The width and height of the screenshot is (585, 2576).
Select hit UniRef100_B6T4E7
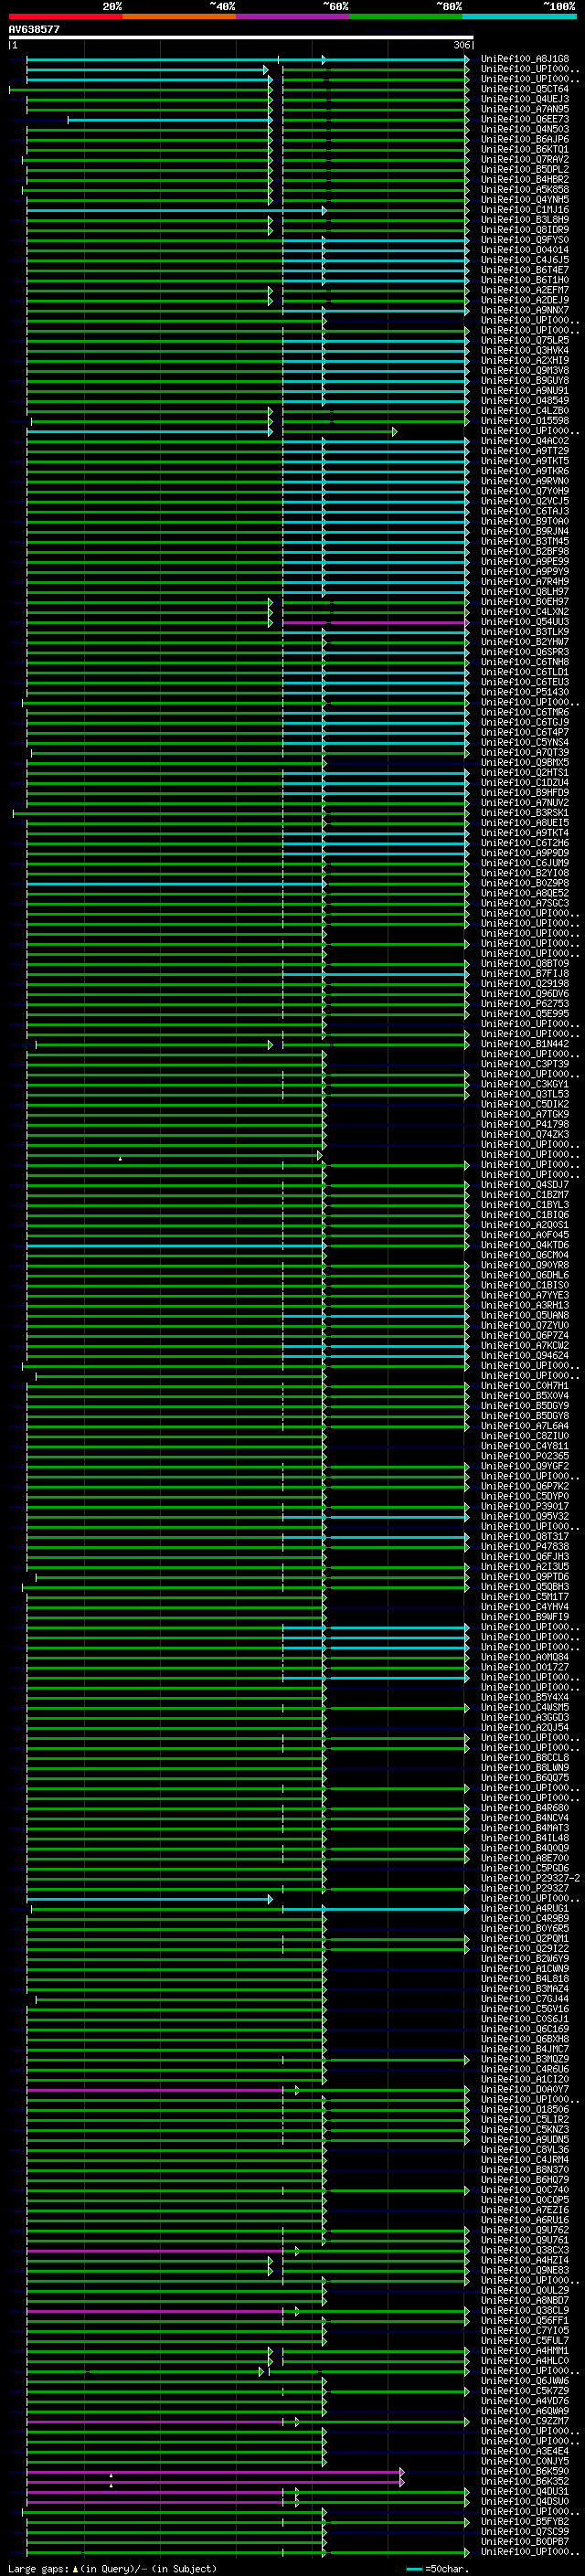tap(525, 269)
